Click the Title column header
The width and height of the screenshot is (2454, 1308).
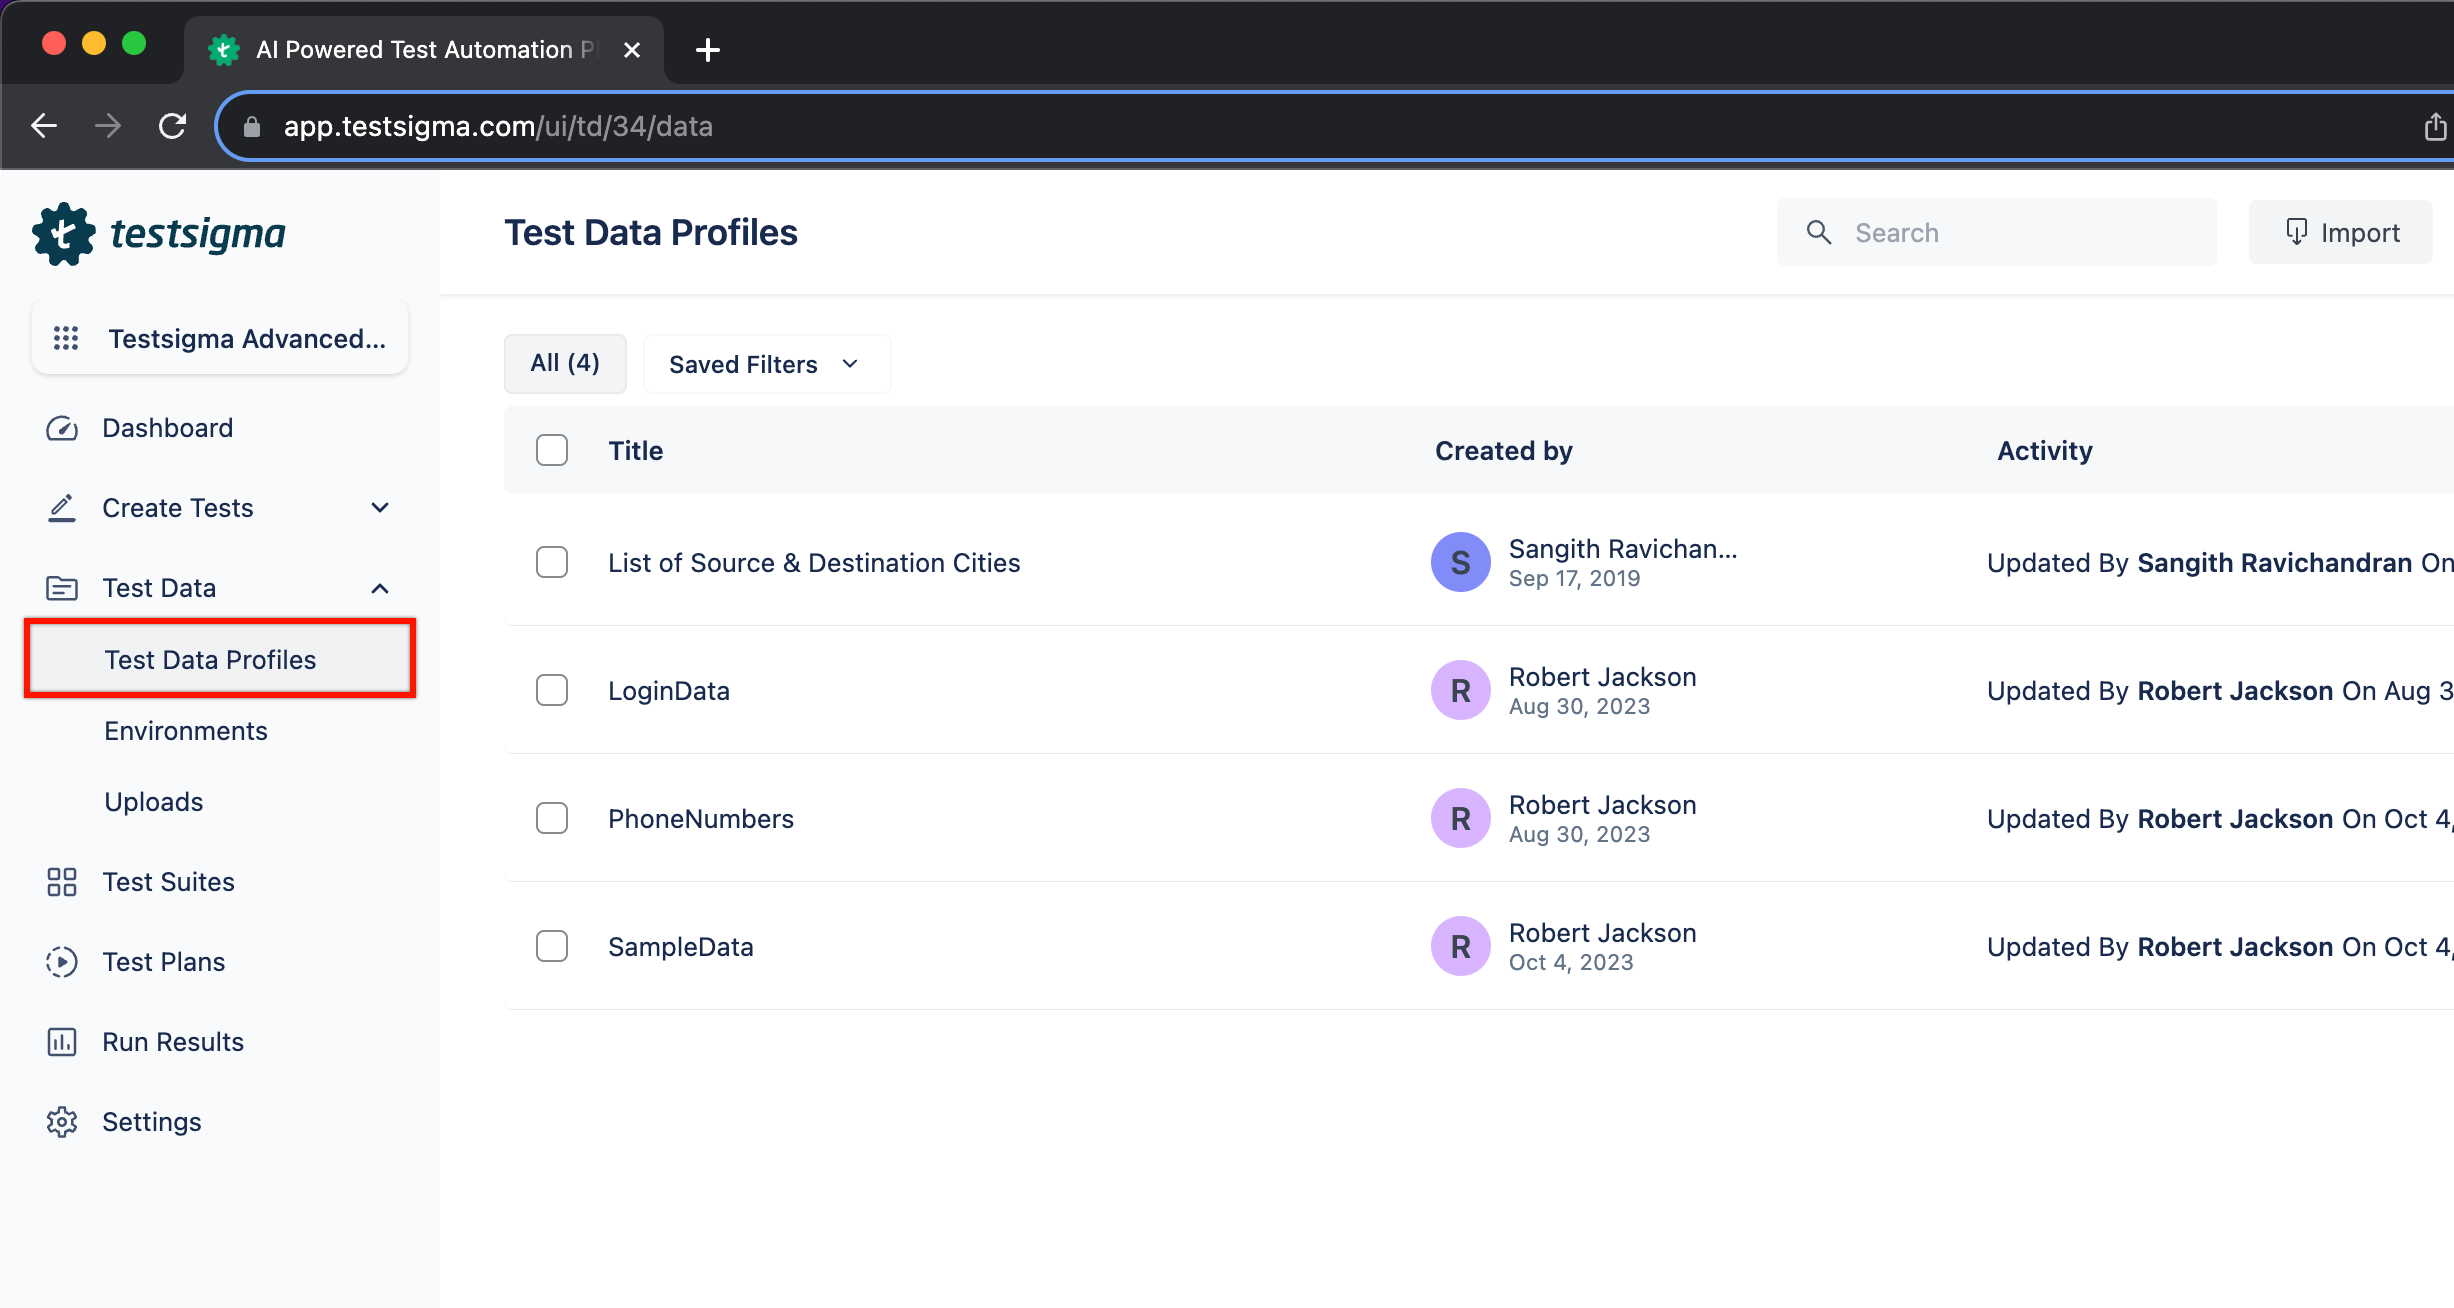[x=636, y=451]
